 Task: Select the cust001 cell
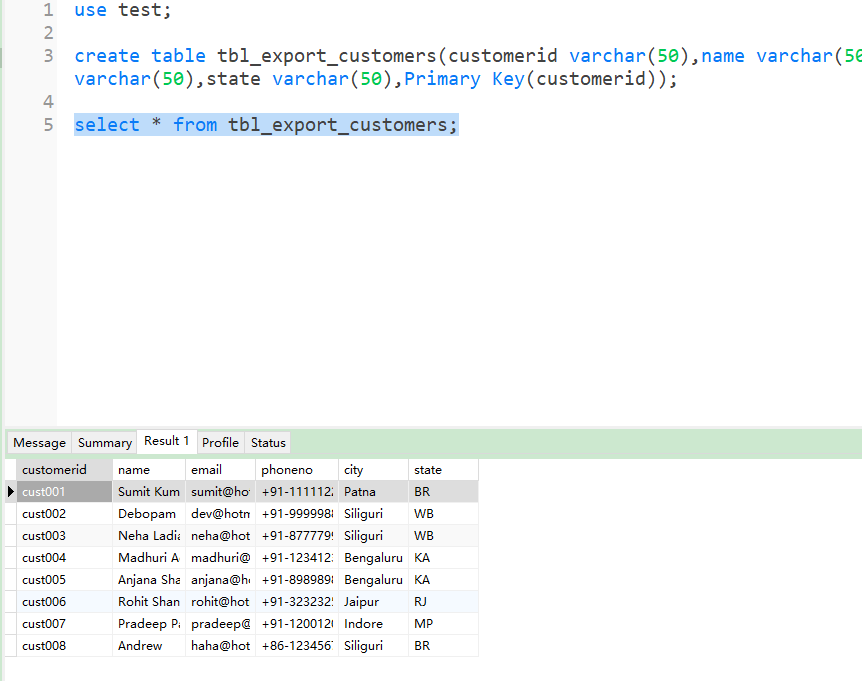click(64, 492)
